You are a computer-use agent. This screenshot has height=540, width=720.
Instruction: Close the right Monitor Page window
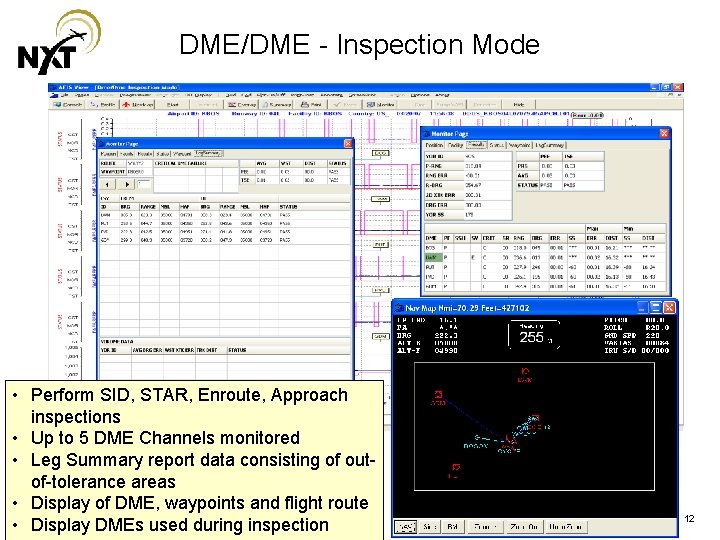tap(664, 133)
